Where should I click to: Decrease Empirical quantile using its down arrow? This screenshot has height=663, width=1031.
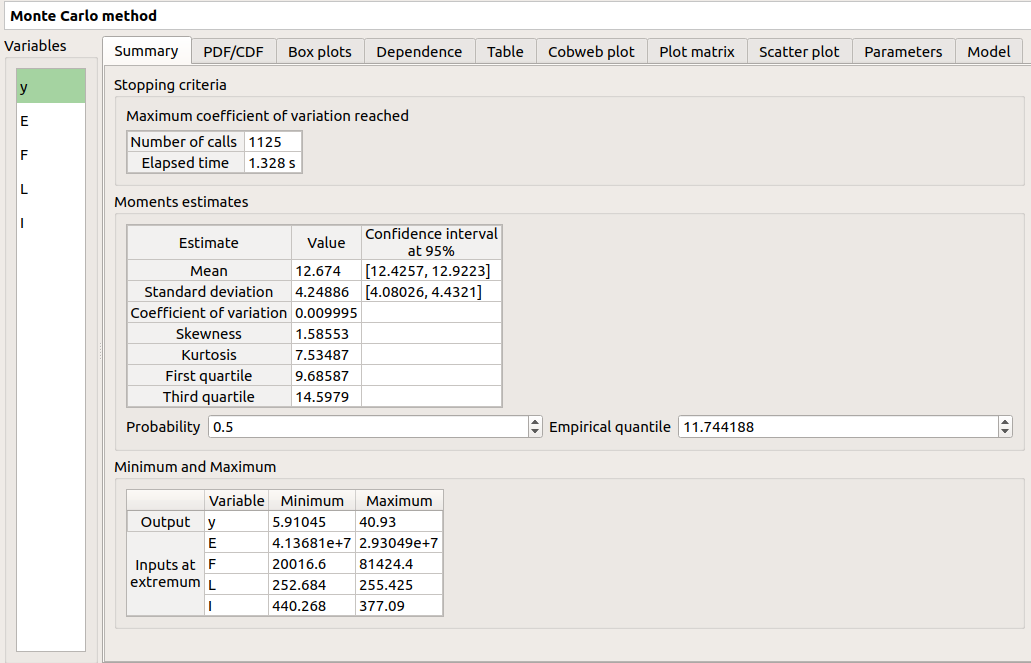1005,431
